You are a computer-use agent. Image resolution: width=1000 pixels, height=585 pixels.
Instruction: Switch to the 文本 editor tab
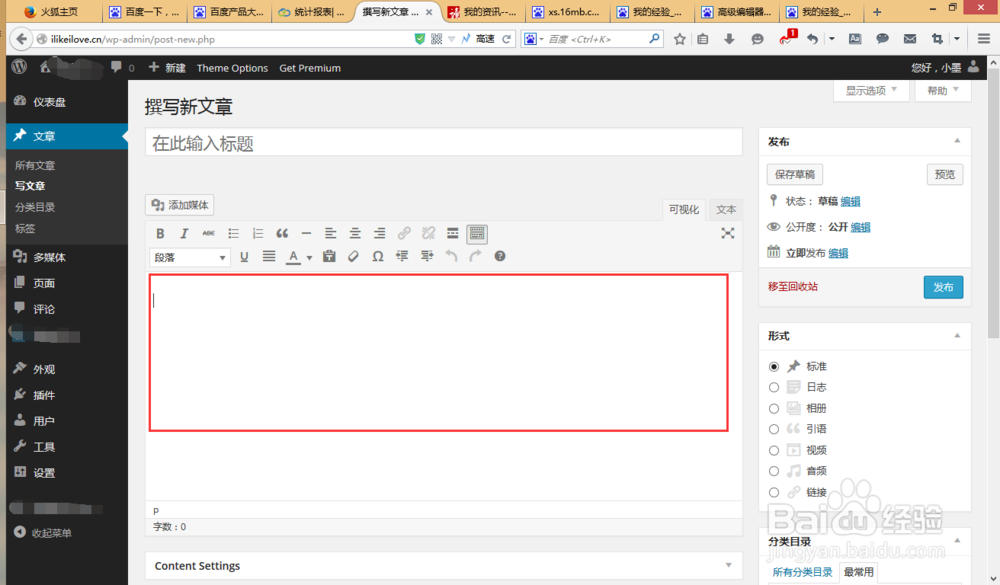pos(726,209)
